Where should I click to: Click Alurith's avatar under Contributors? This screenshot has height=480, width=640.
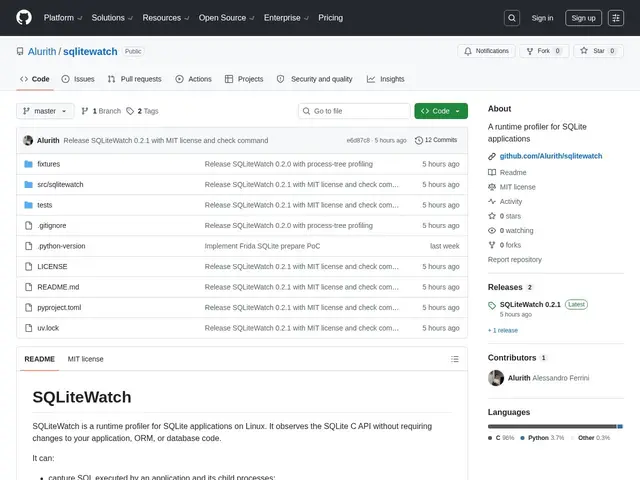pos(496,378)
